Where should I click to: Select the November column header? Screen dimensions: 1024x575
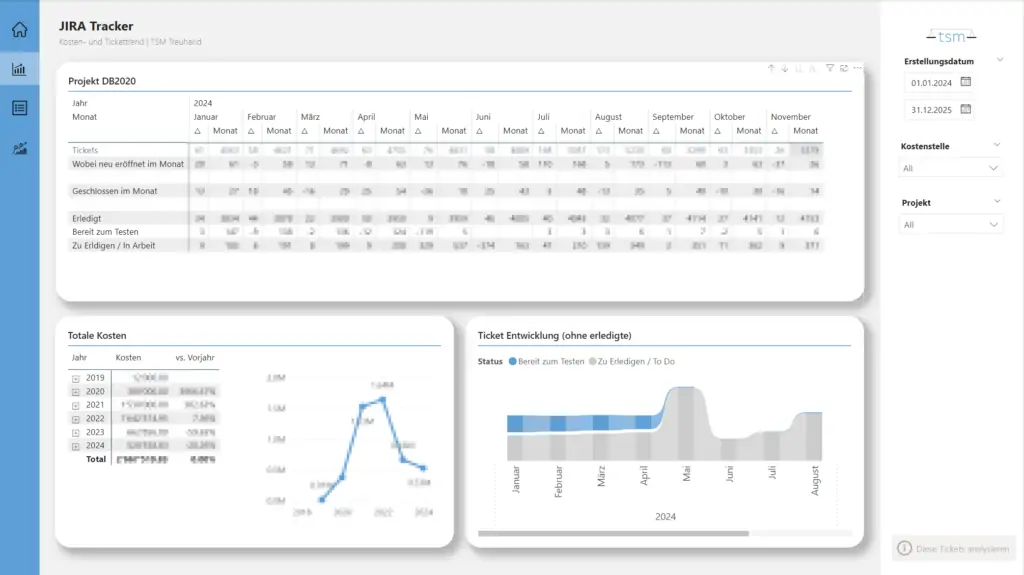click(790, 117)
